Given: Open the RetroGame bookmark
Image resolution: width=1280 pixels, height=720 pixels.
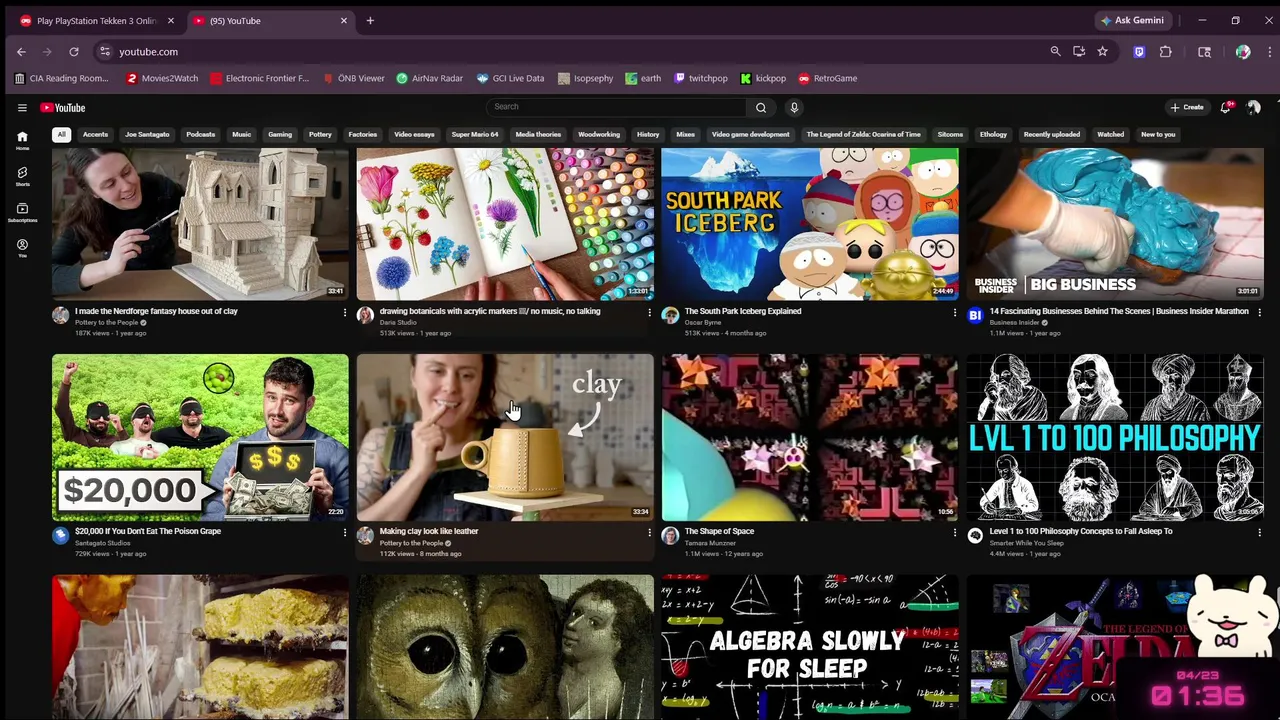Looking at the screenshot, I should point(827,78).
